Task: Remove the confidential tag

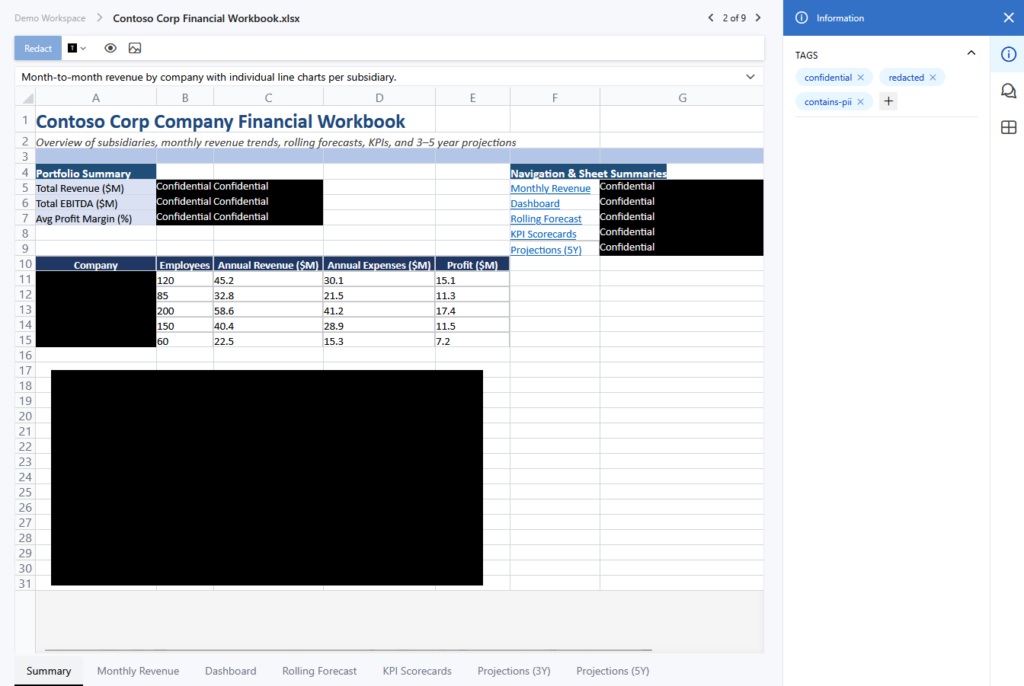Action: pyautogui.click(x=861, y=77)
